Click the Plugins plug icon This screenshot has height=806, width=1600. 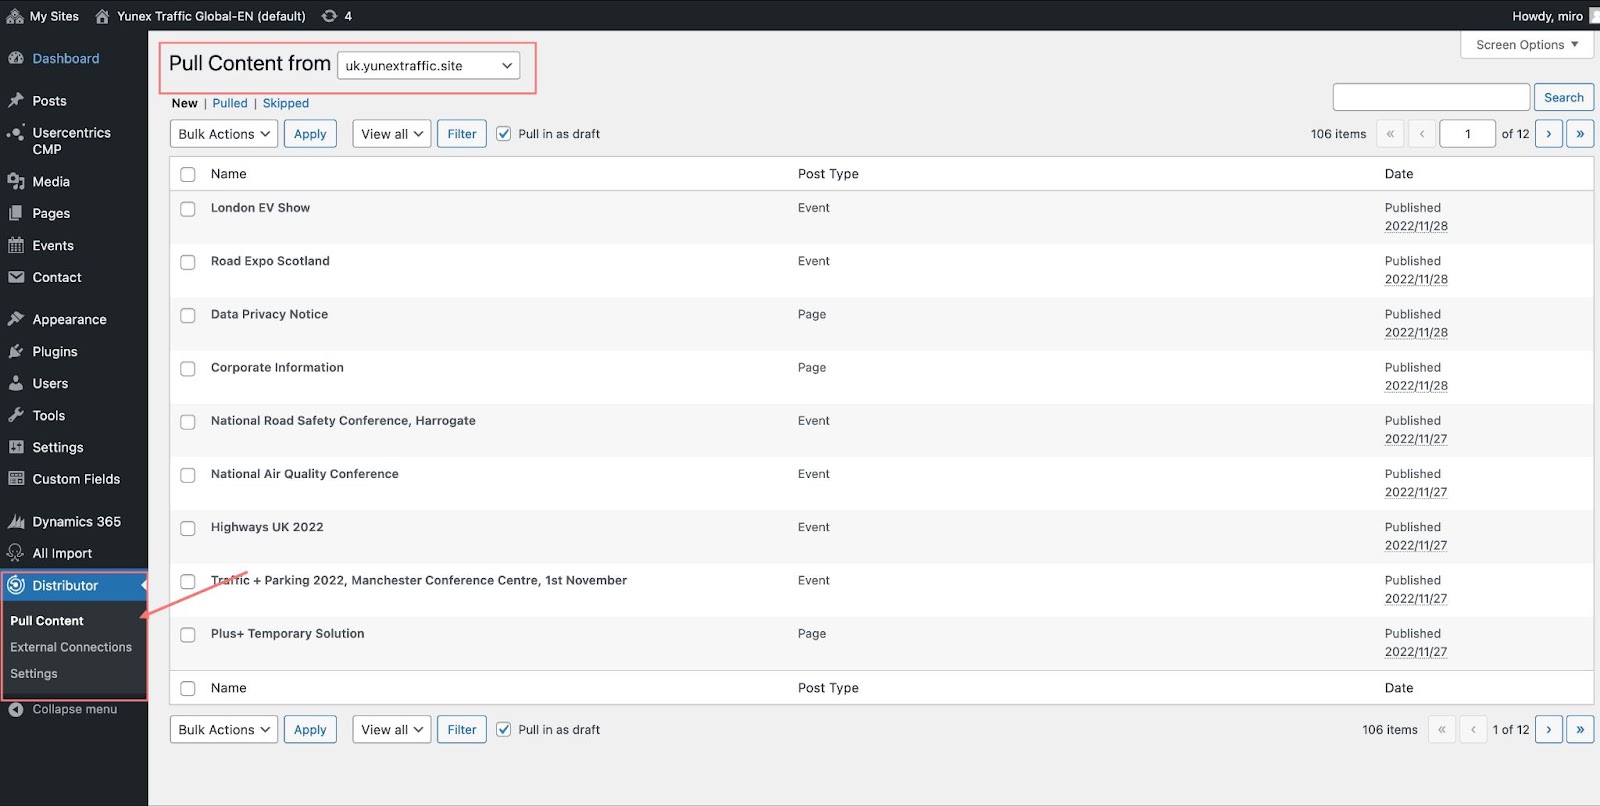click(16, 352)
